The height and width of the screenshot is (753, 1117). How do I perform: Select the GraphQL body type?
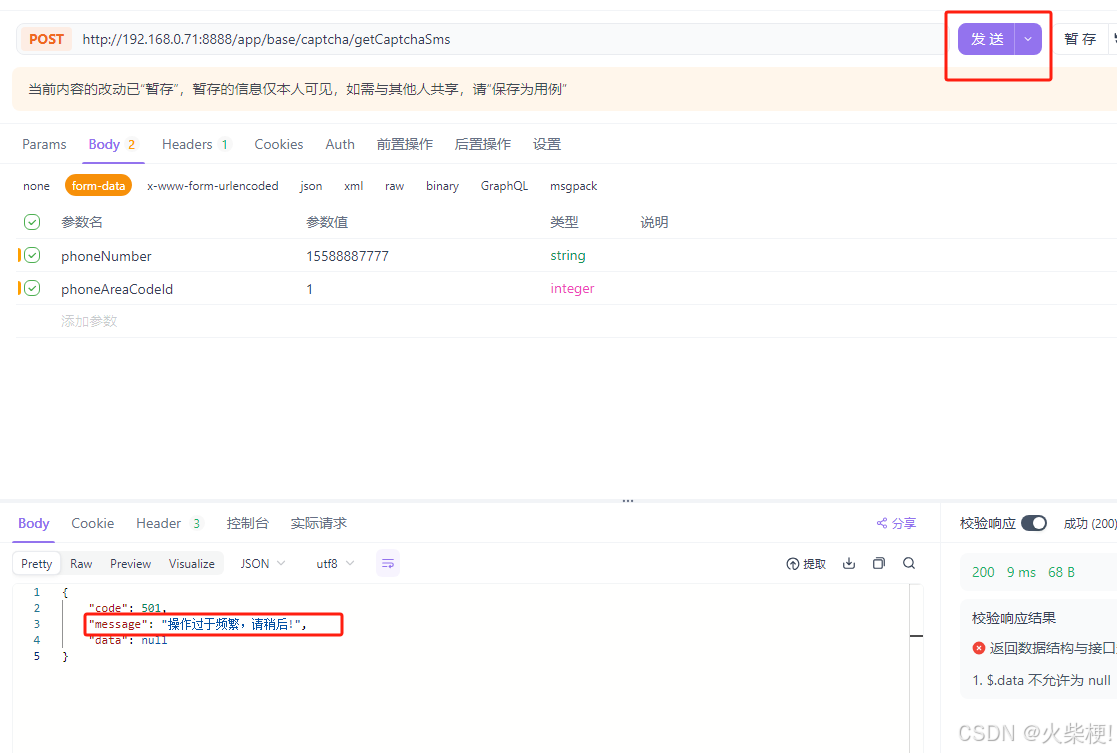pos(504,186)
